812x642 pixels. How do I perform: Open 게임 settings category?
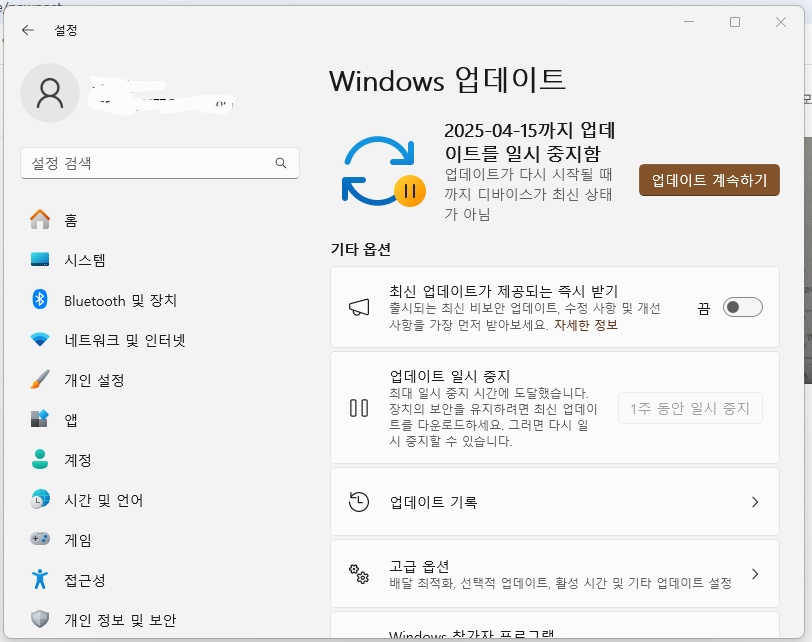click(x=78, y=540)
